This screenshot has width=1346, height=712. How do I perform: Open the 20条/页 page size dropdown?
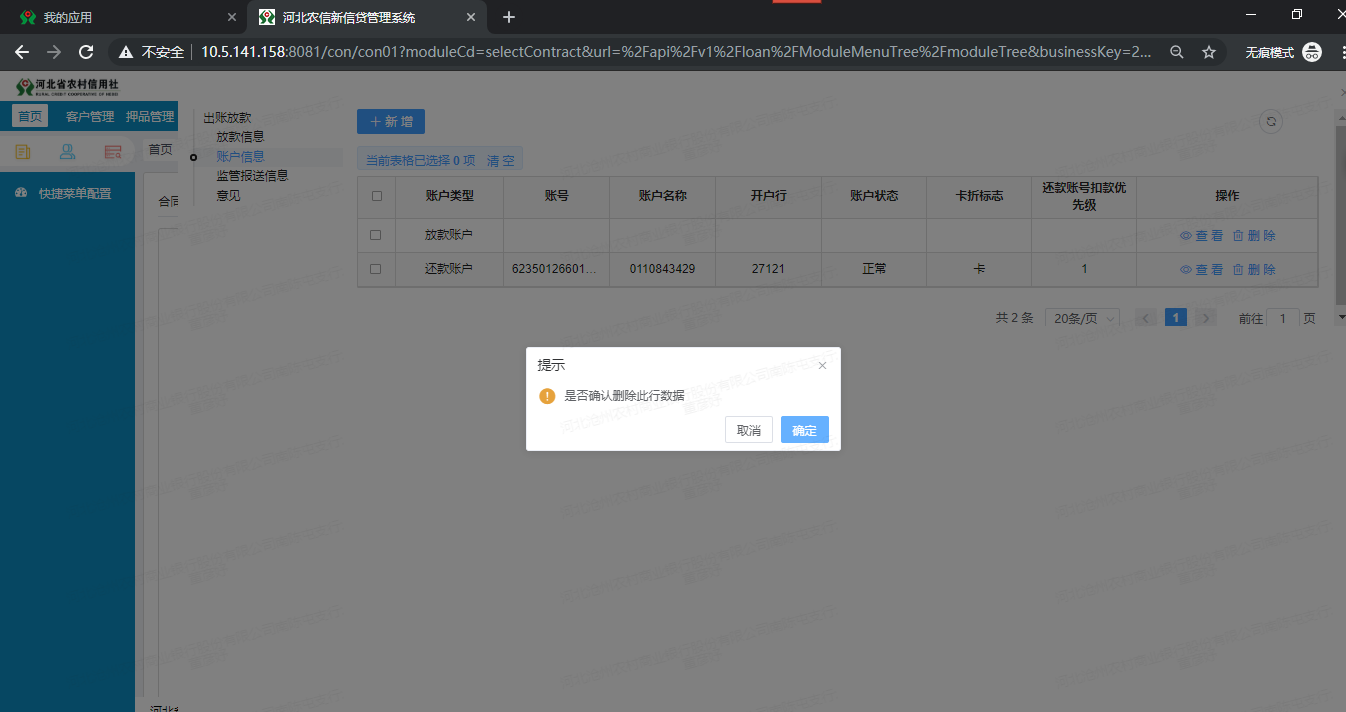click(1081, 317)
